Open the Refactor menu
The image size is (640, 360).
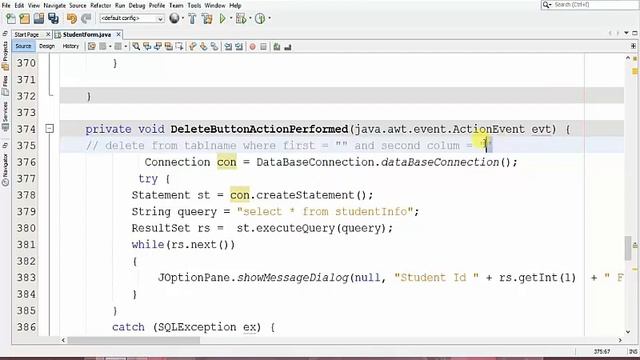(x=100, y=6)
